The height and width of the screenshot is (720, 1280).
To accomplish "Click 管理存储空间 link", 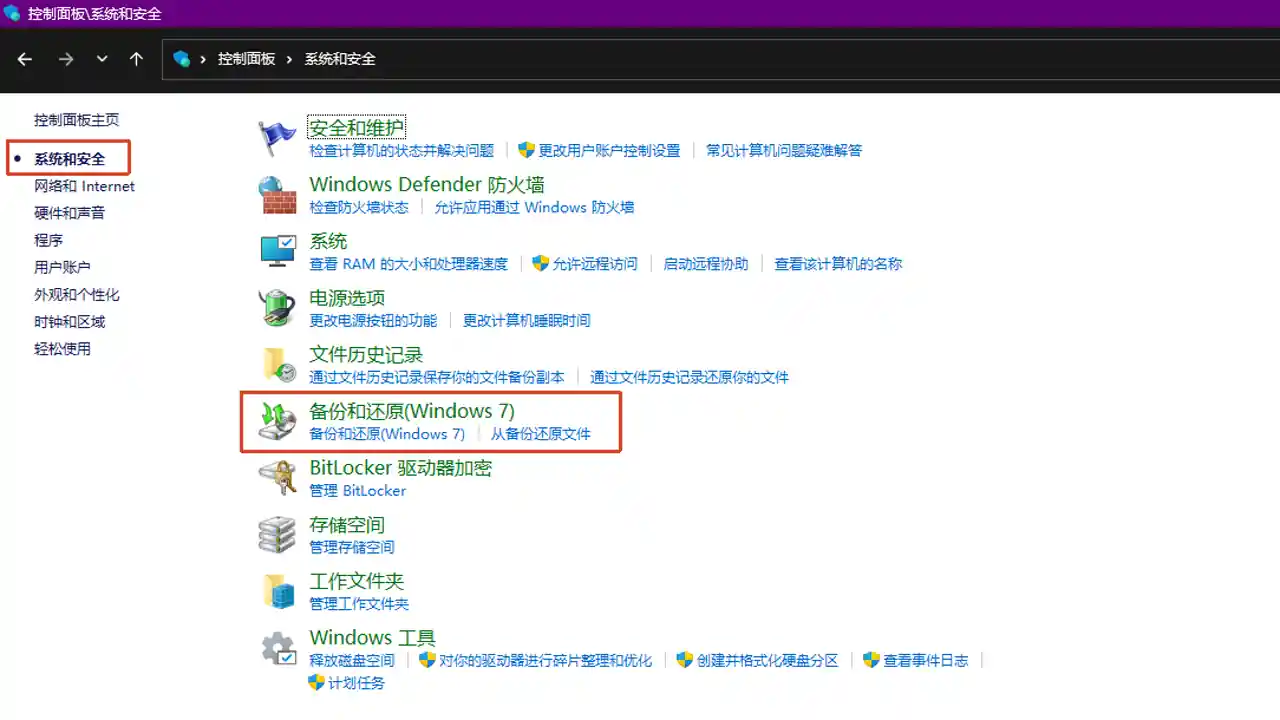I will [x=352, y=547].
